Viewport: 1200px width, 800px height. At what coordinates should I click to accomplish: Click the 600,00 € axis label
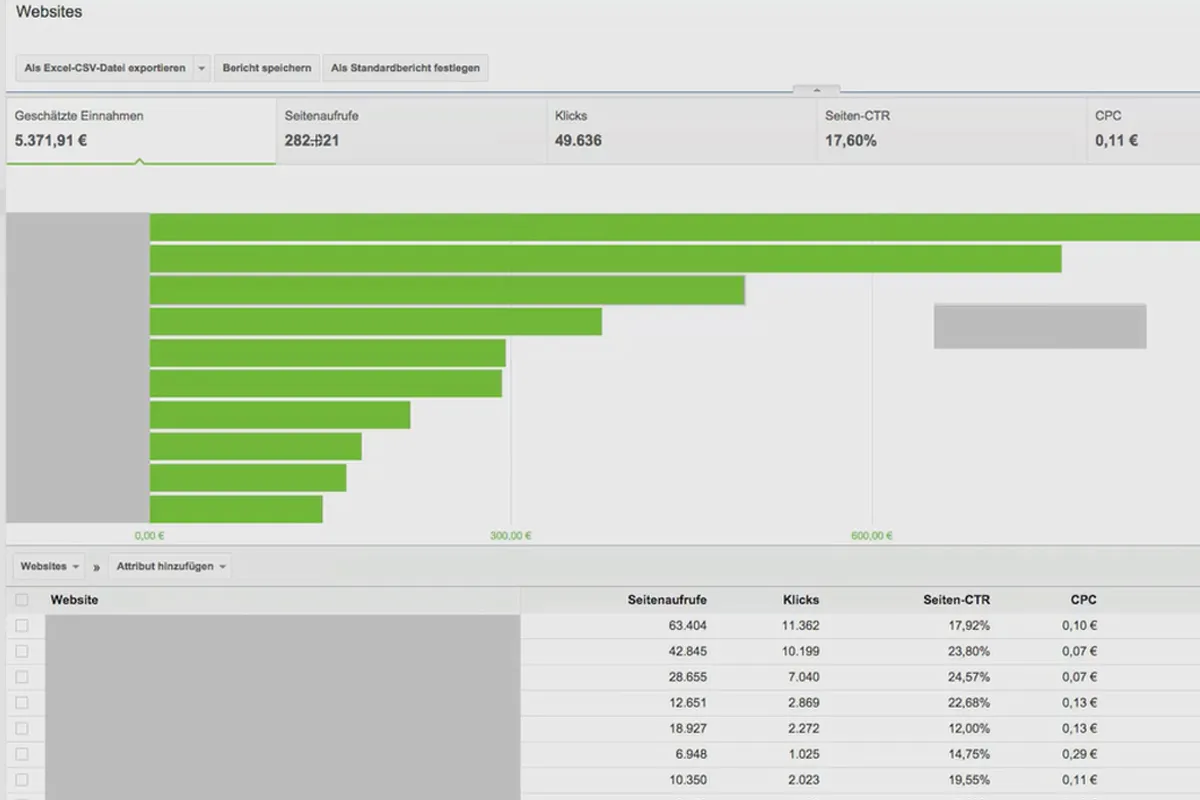tap(872, 536)
